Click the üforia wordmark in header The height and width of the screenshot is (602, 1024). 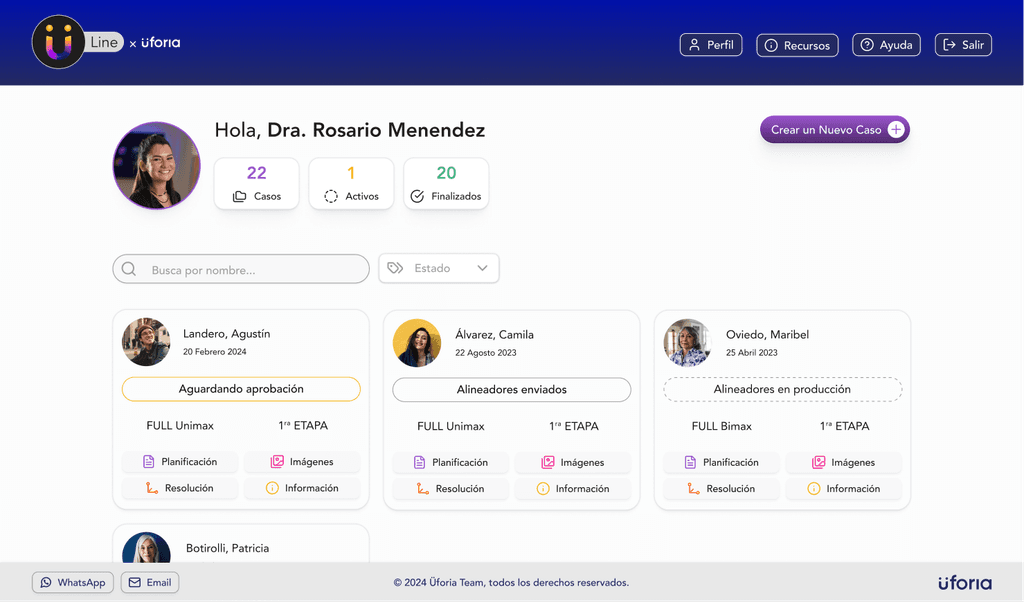[161, 42]
